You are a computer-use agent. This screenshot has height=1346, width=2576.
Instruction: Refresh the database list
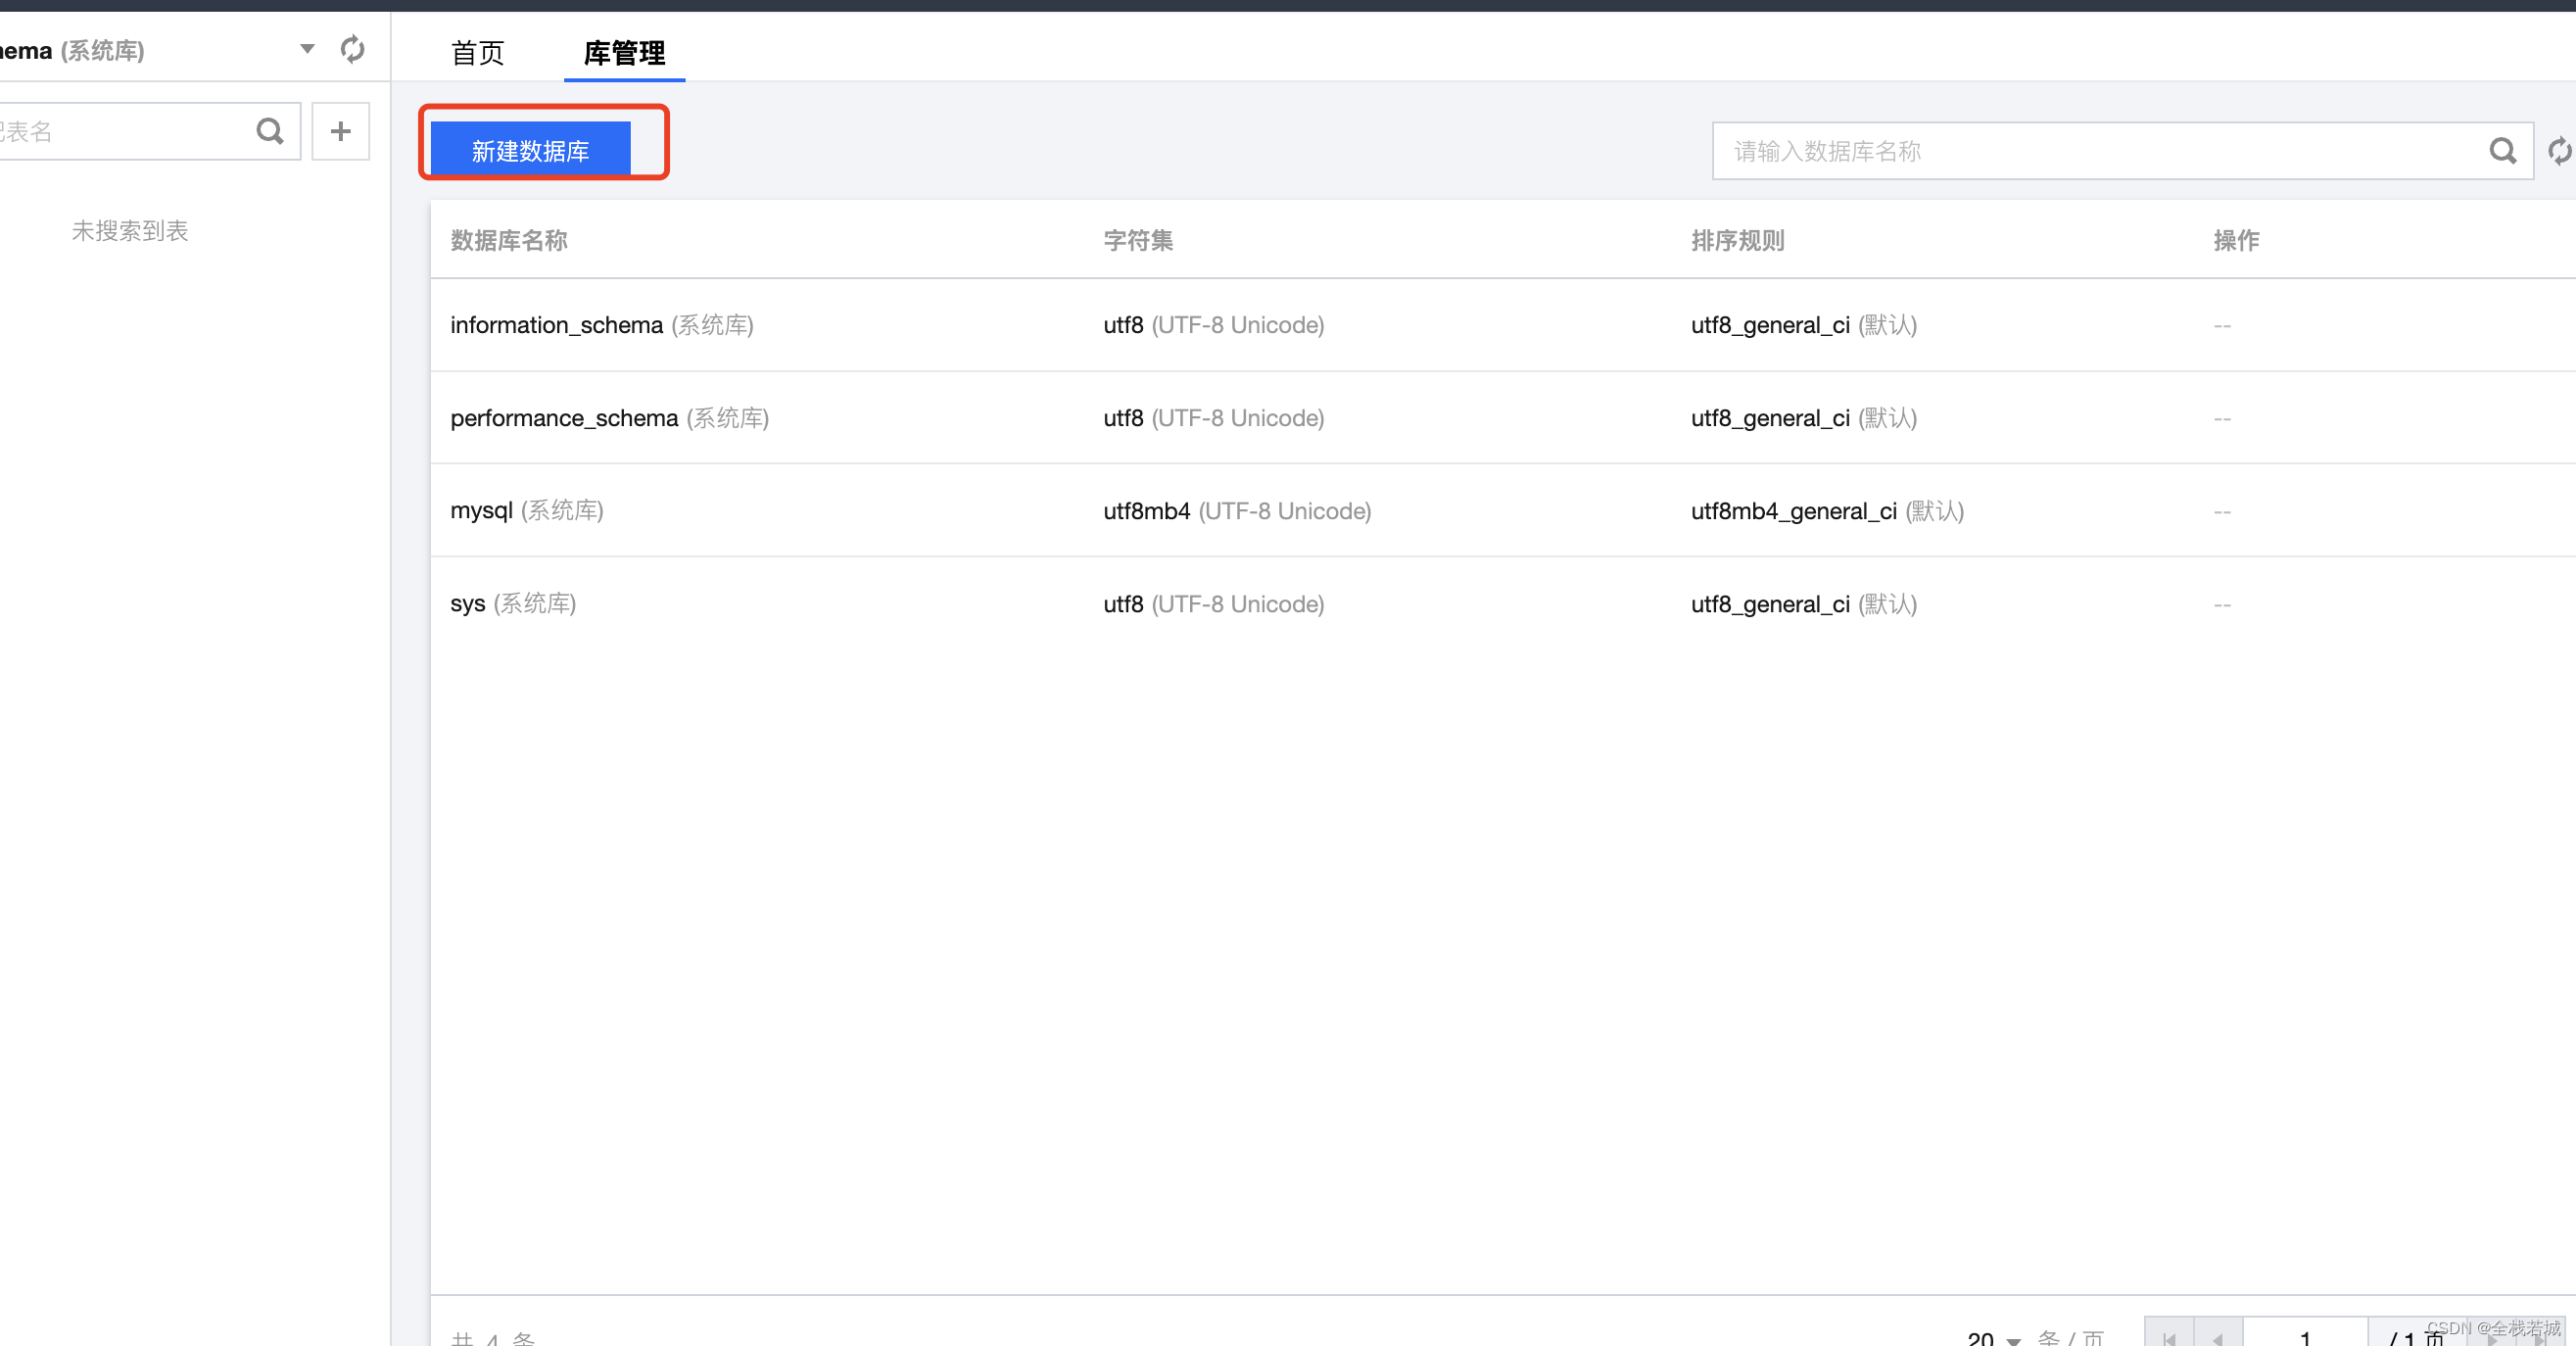pyautogui.click(x=2560, y=151)
